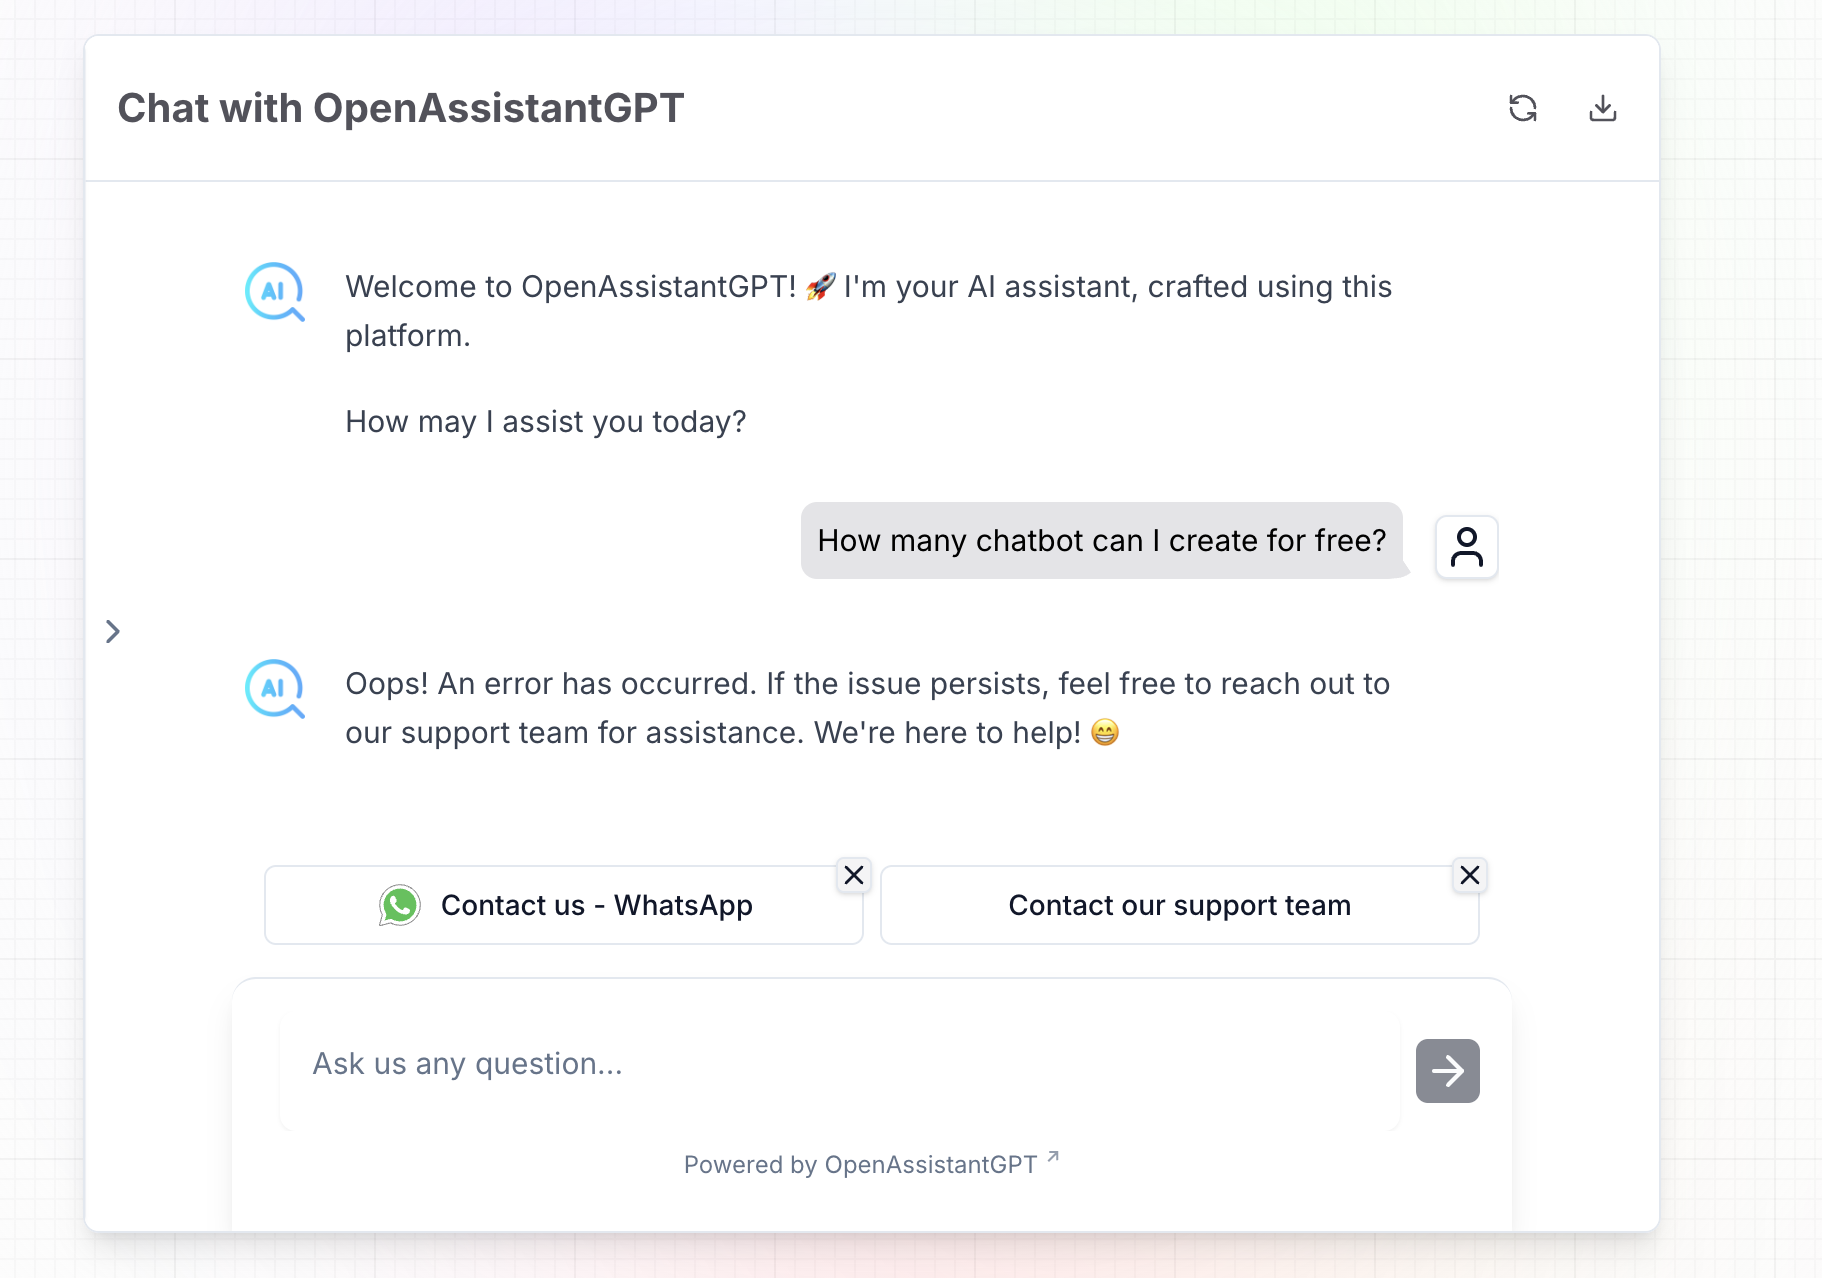
Task: Select Contact our support team button
Action: 1178,906
